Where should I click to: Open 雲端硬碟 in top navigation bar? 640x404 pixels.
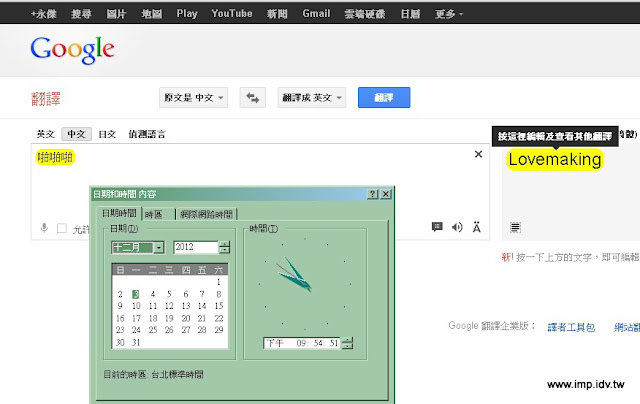point(365,14)
